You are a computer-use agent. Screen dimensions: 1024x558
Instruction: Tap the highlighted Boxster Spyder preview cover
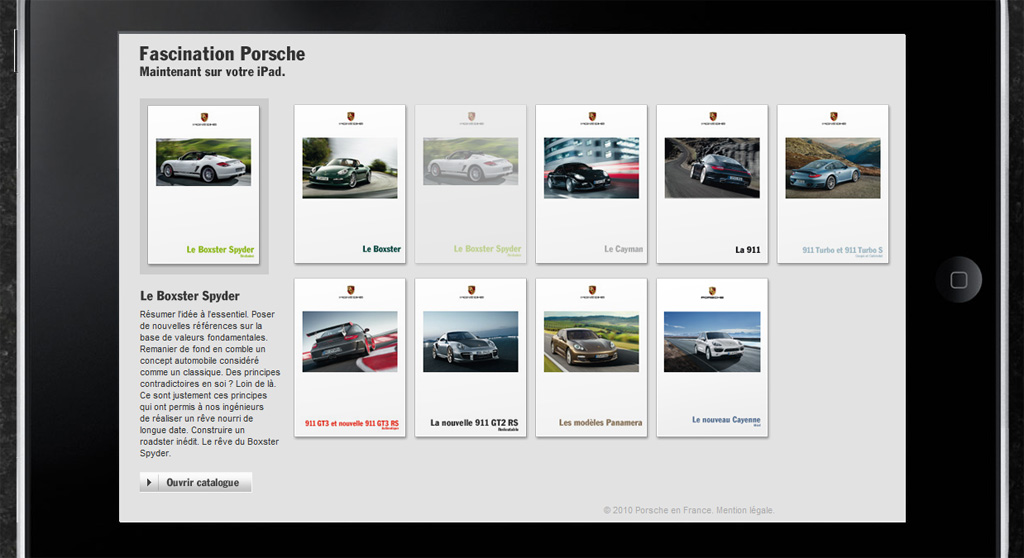coord(203,185)
